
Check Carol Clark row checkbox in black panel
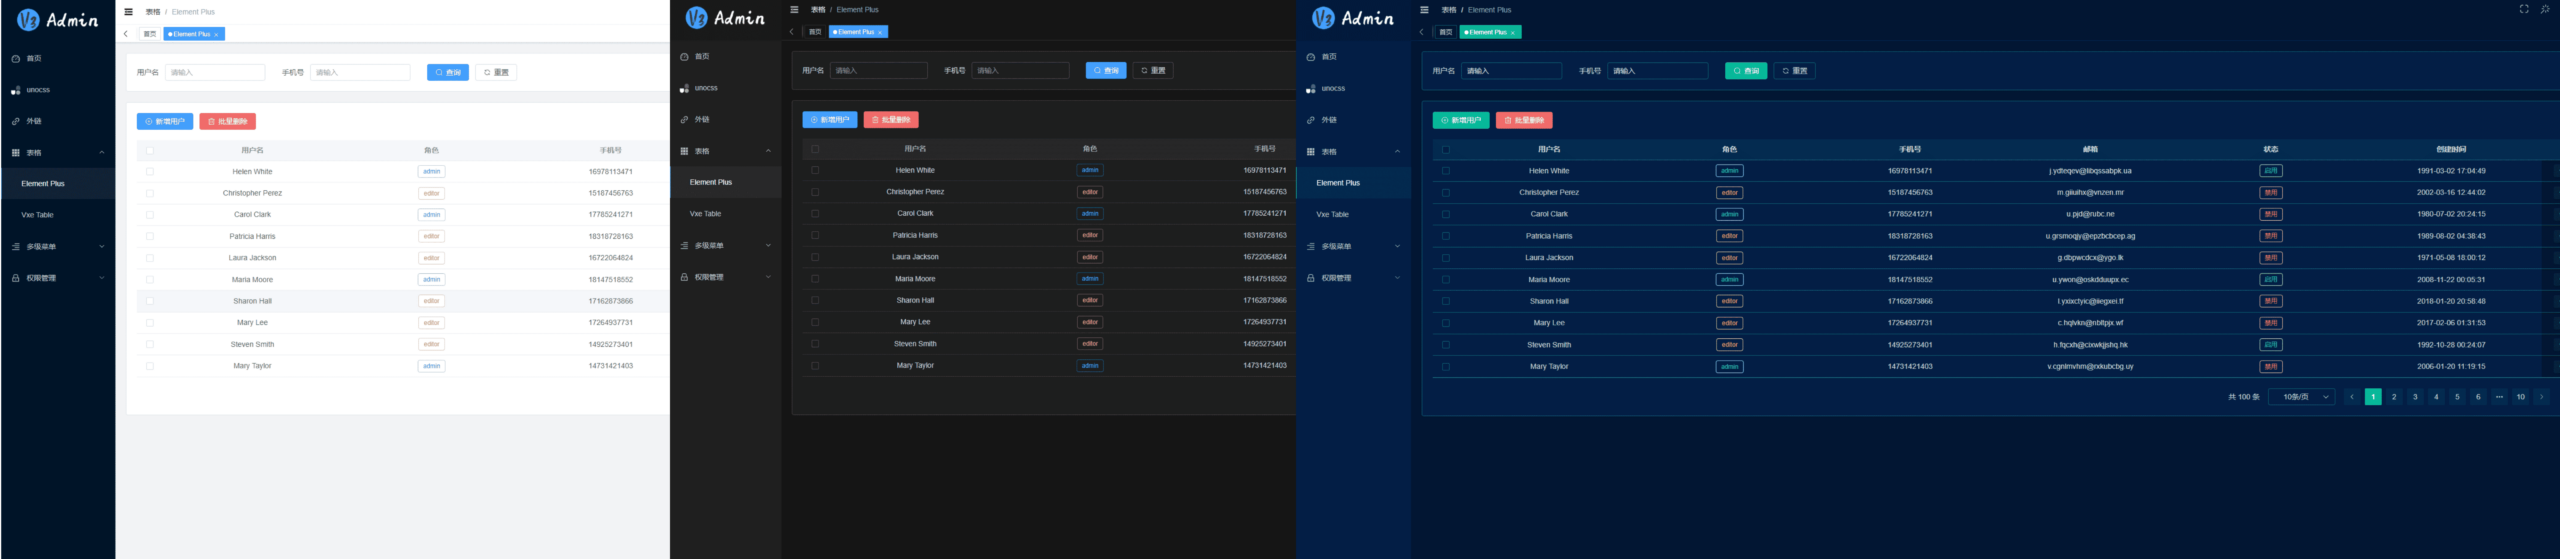pyautogui.click(x=815, y=213)
